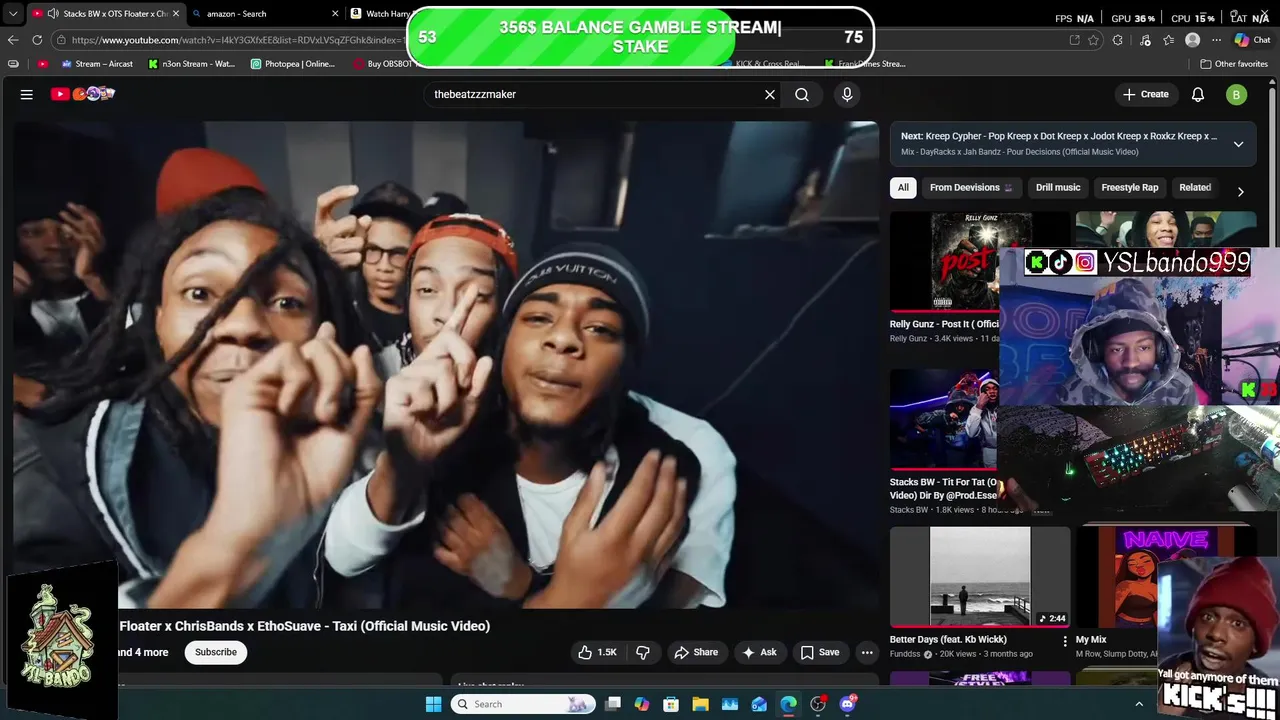Close the amazon - Search tab
This screenshot has width=1280, height=720.
coord(336,14)
